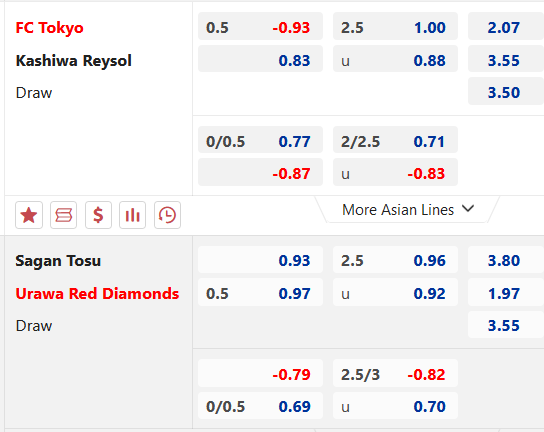Click FC Tokyo team name
Image resolution: width=544 pixels, height=432 pixels.
pos(50,28)
